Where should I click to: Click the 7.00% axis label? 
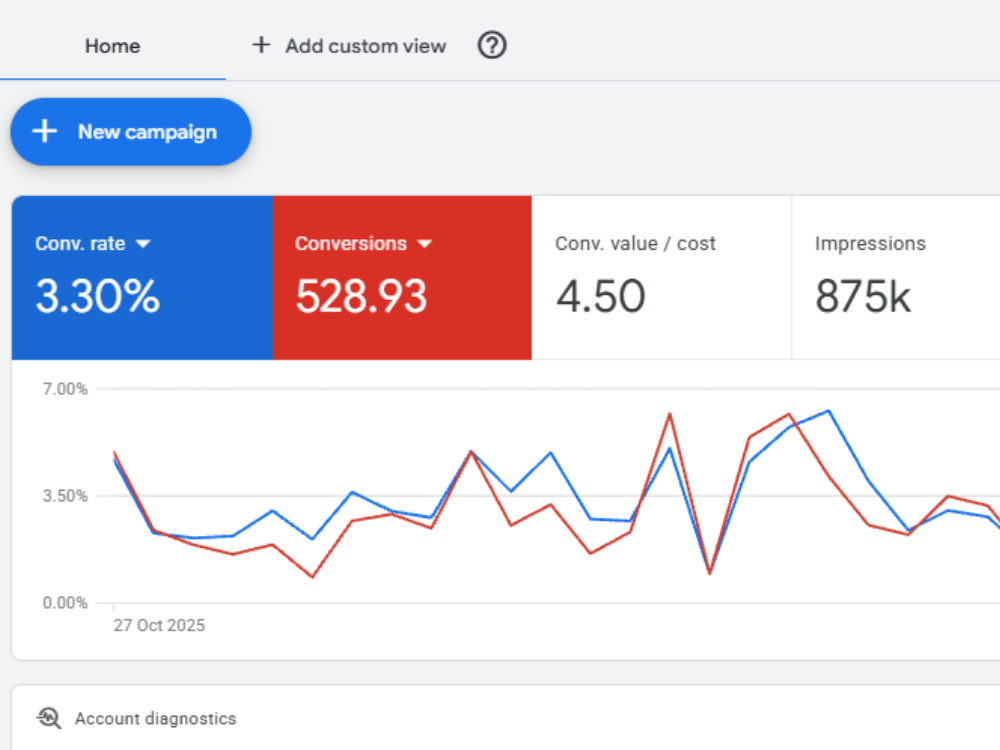pos(65,389)
